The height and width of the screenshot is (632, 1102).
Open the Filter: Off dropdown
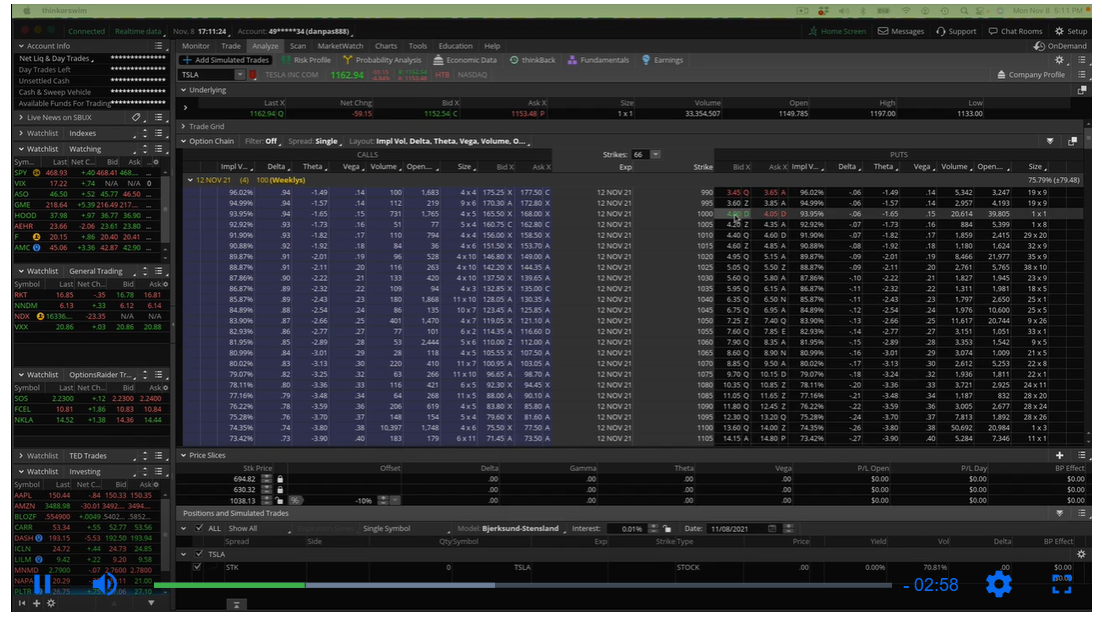(262, 141)
